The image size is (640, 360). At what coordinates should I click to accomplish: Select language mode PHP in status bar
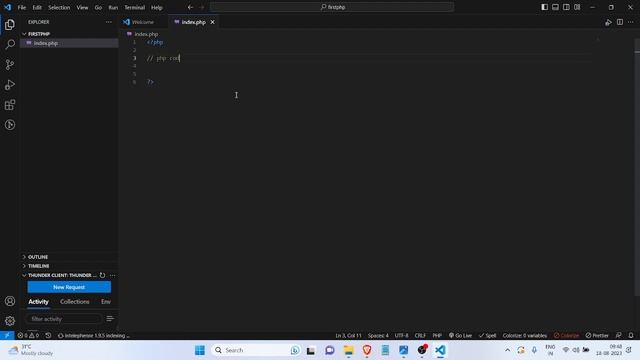click(x=437, y=336)
